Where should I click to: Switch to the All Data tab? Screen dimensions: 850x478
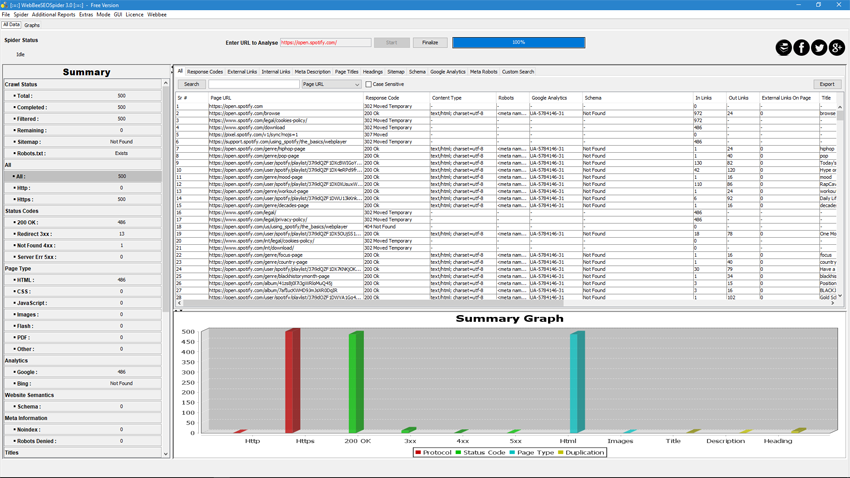click(x=11, y=25)
